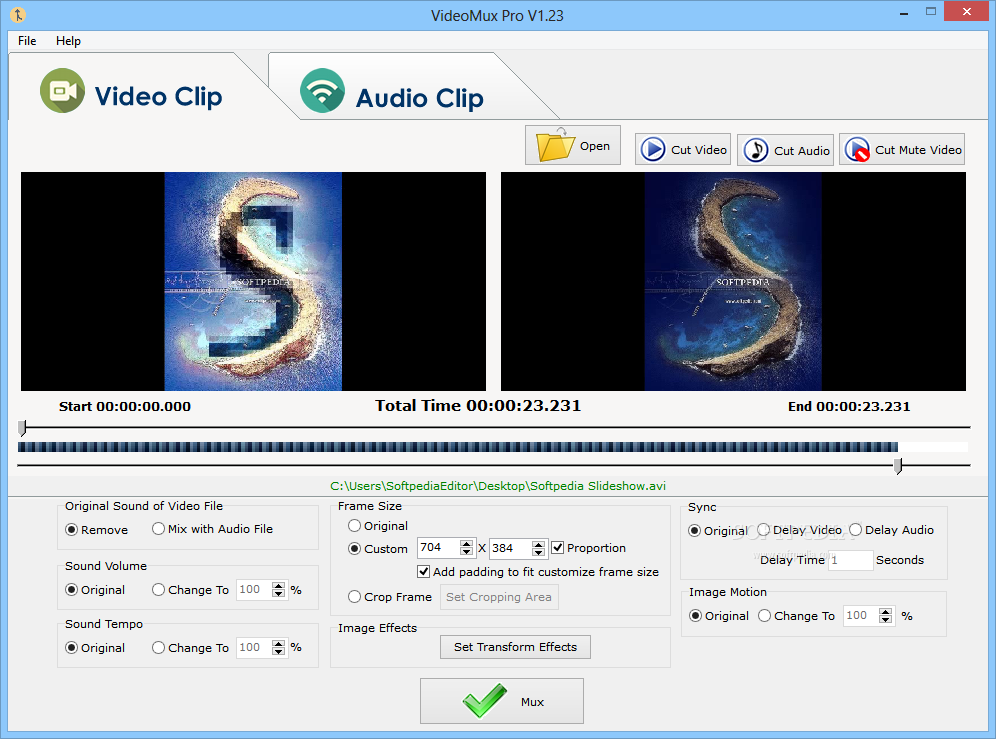
Task: Click the right video preview thumbnail
Action: click(x=733, y=281)
